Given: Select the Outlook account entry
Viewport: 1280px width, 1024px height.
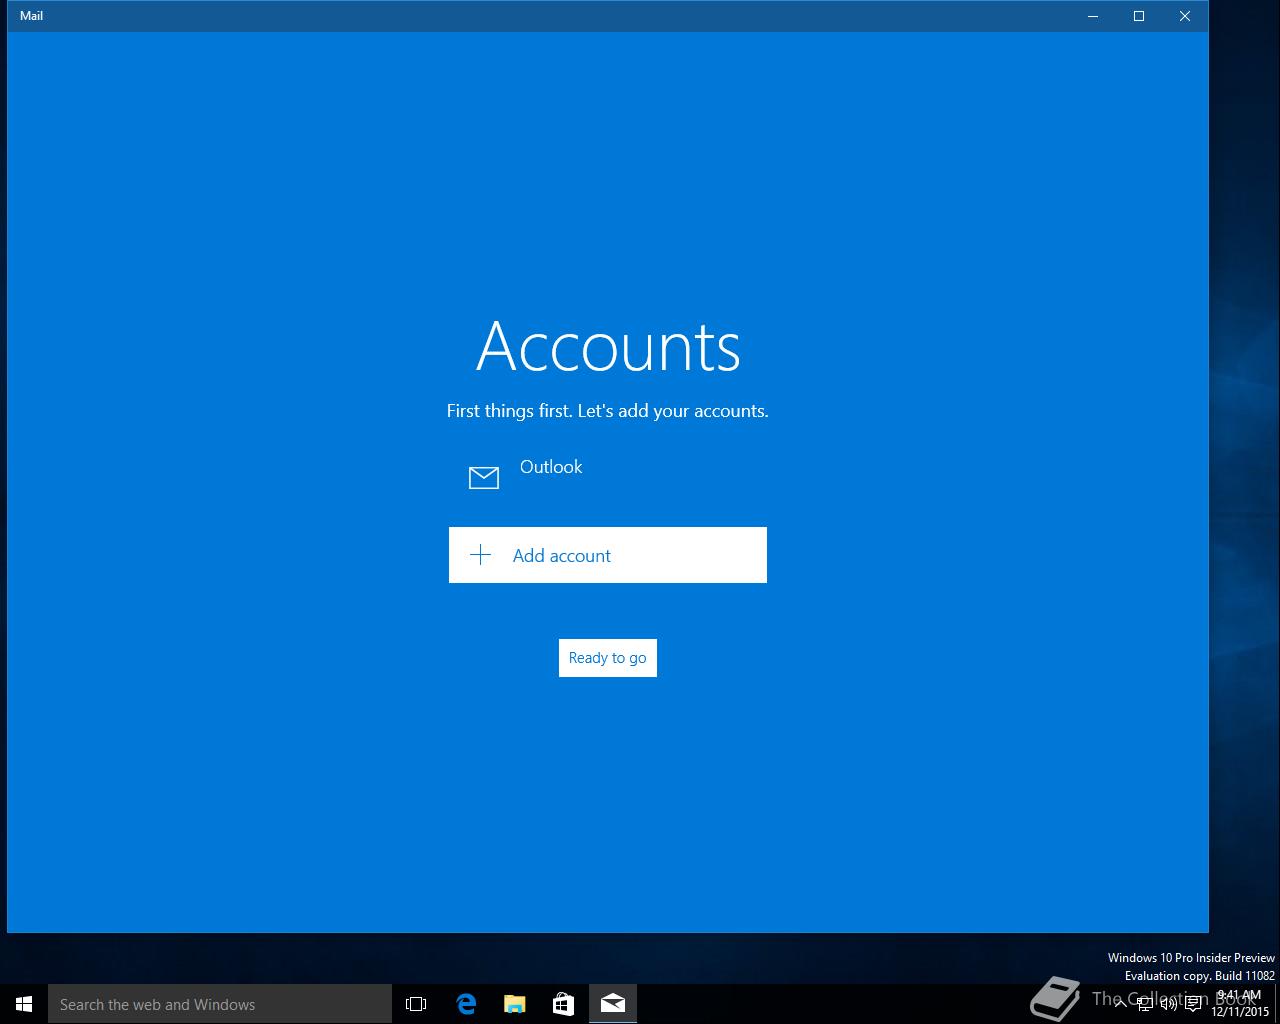Looking at the screenshot, I should click(x=607, y=477).
